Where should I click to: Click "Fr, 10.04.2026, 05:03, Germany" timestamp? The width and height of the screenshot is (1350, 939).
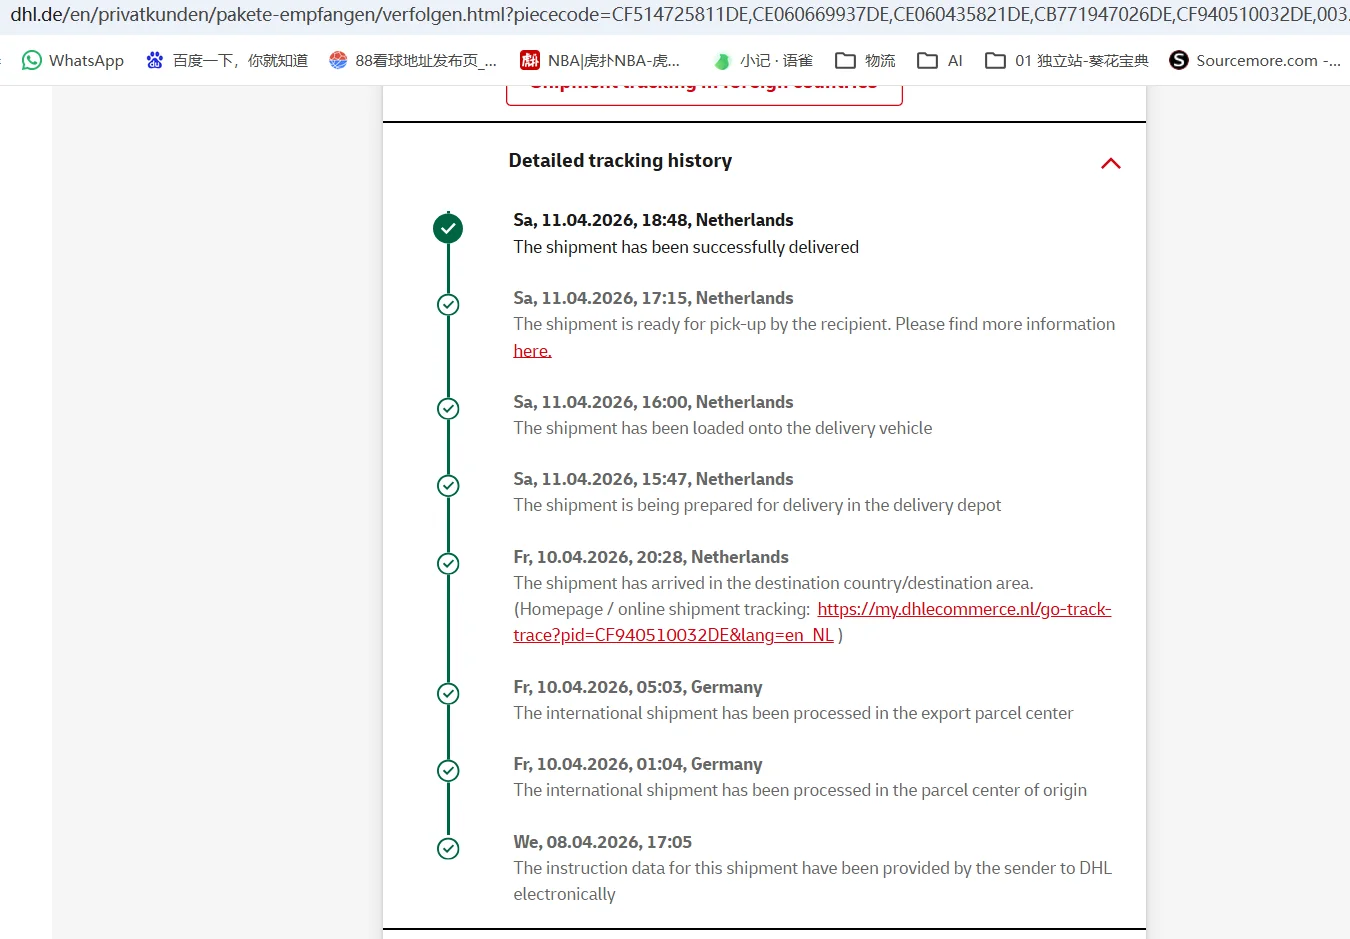tap(638, 687)
